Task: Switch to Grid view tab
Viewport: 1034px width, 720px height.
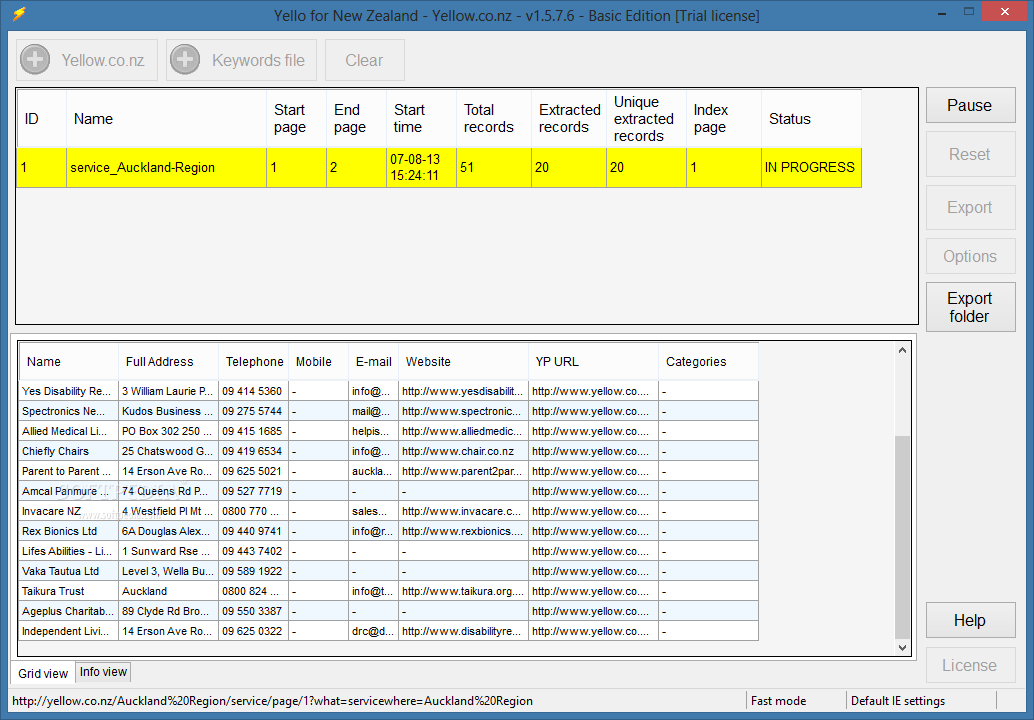Action: [43, 673]
